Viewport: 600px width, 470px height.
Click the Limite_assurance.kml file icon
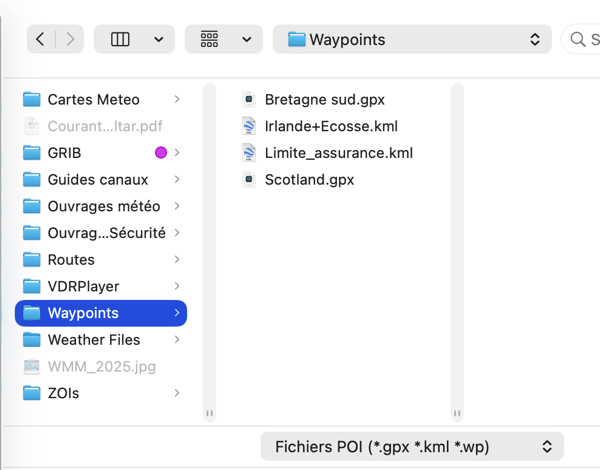[249, 153]
